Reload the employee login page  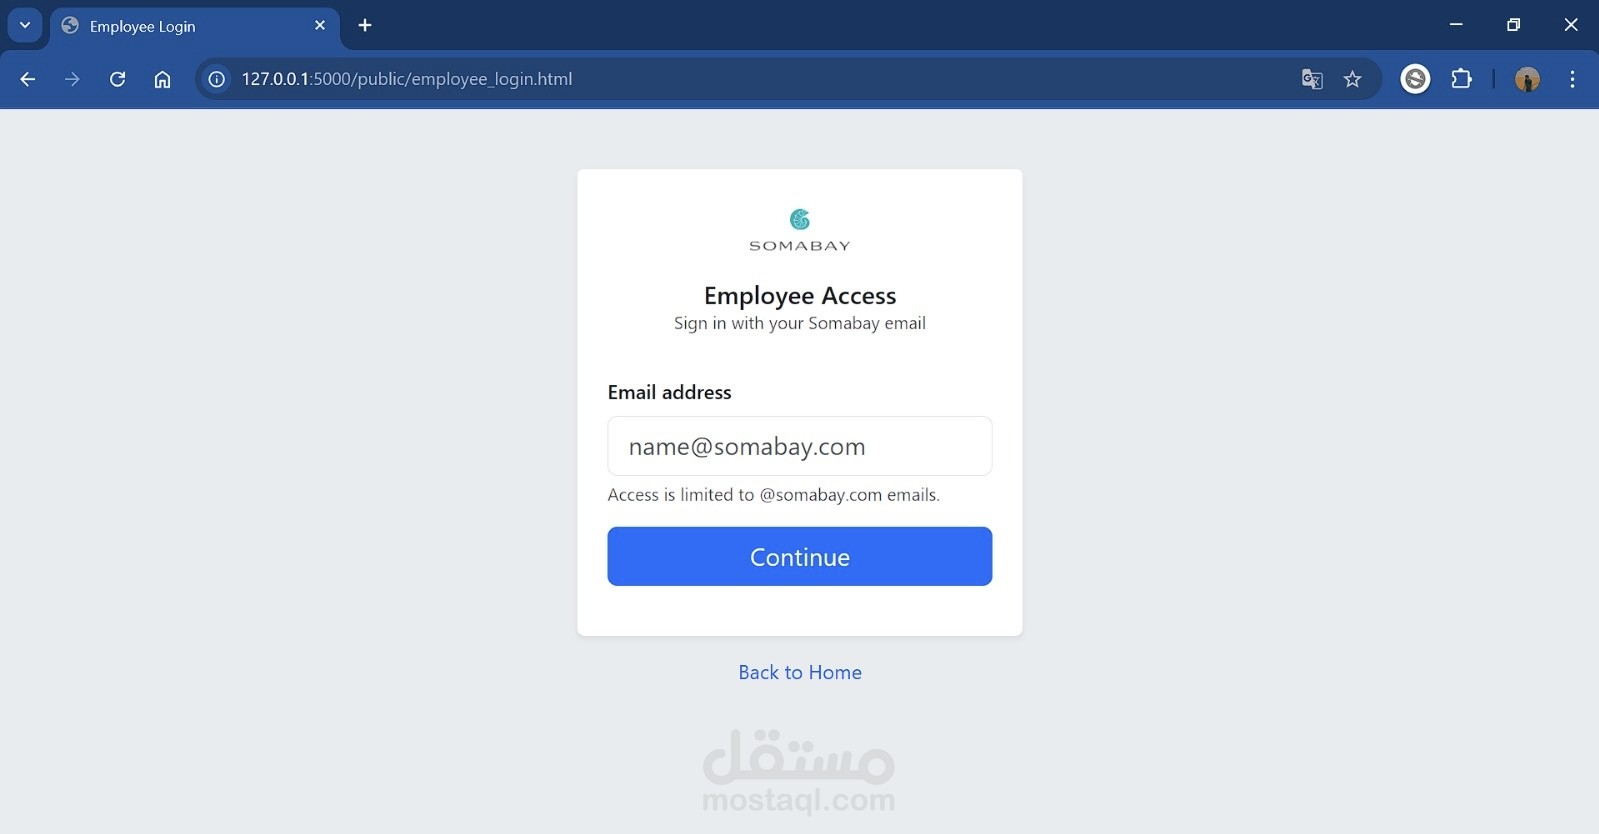click(x=117, y=79)
